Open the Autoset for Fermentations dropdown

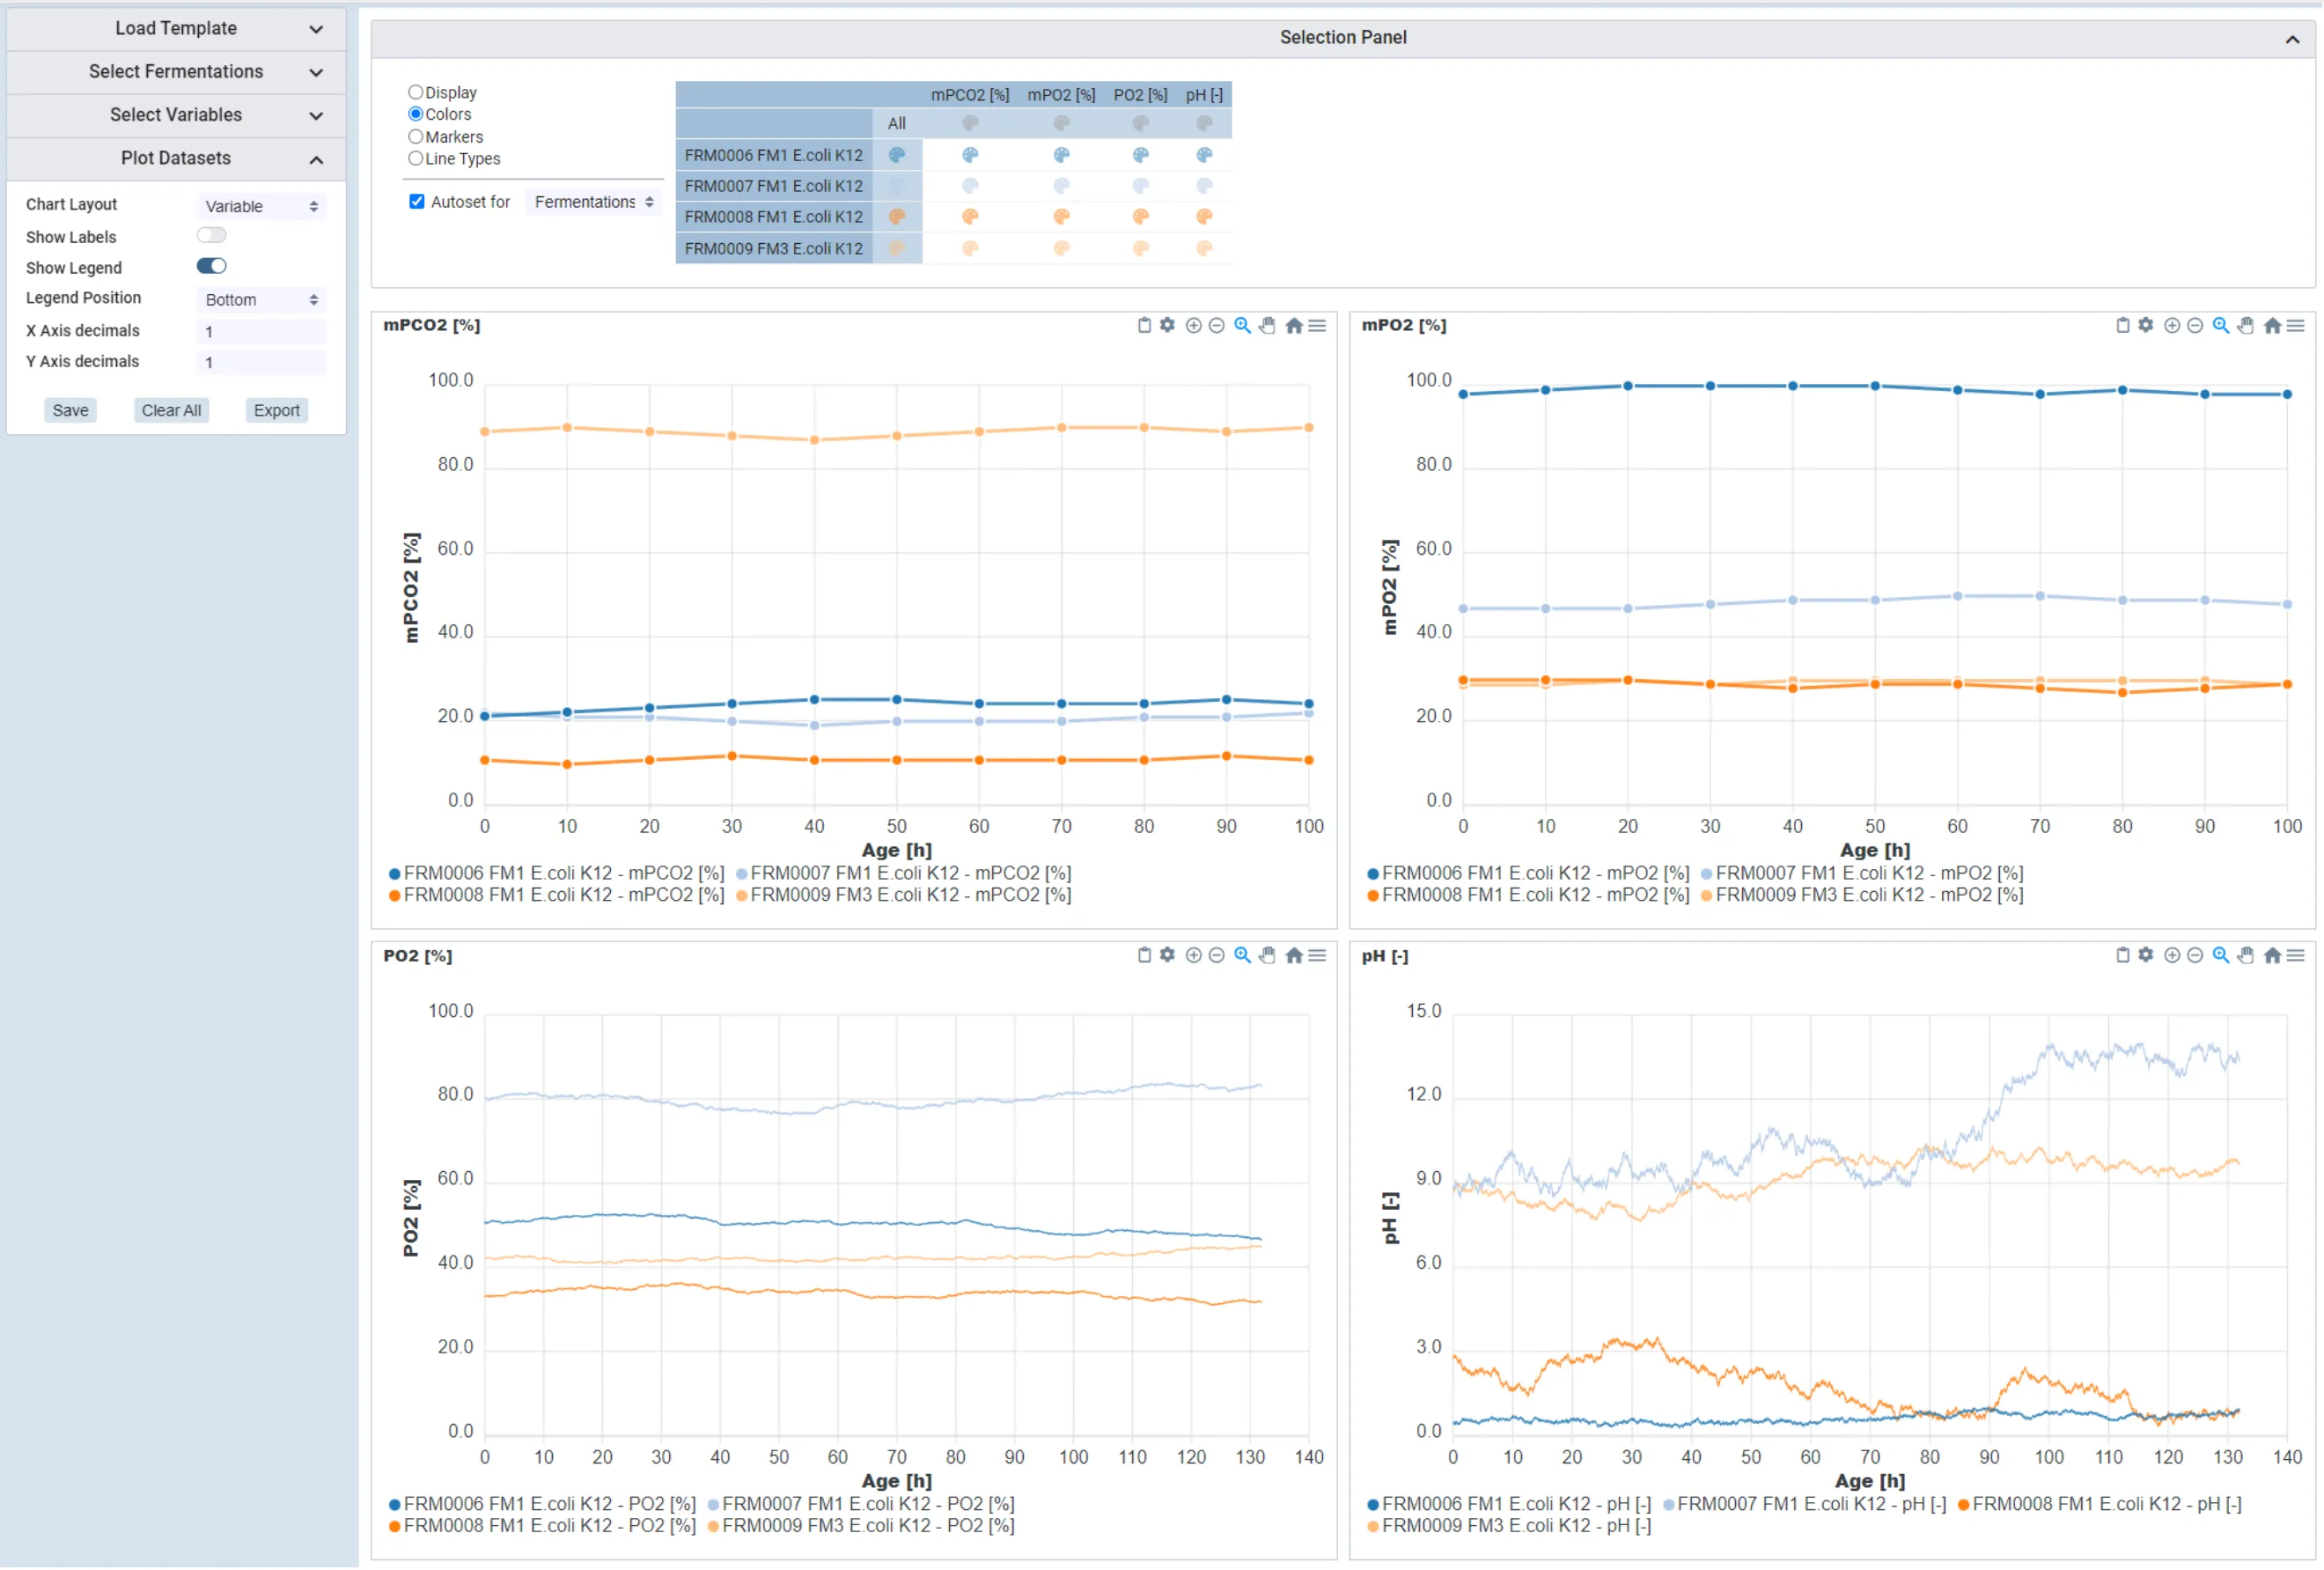coord(594,202)
